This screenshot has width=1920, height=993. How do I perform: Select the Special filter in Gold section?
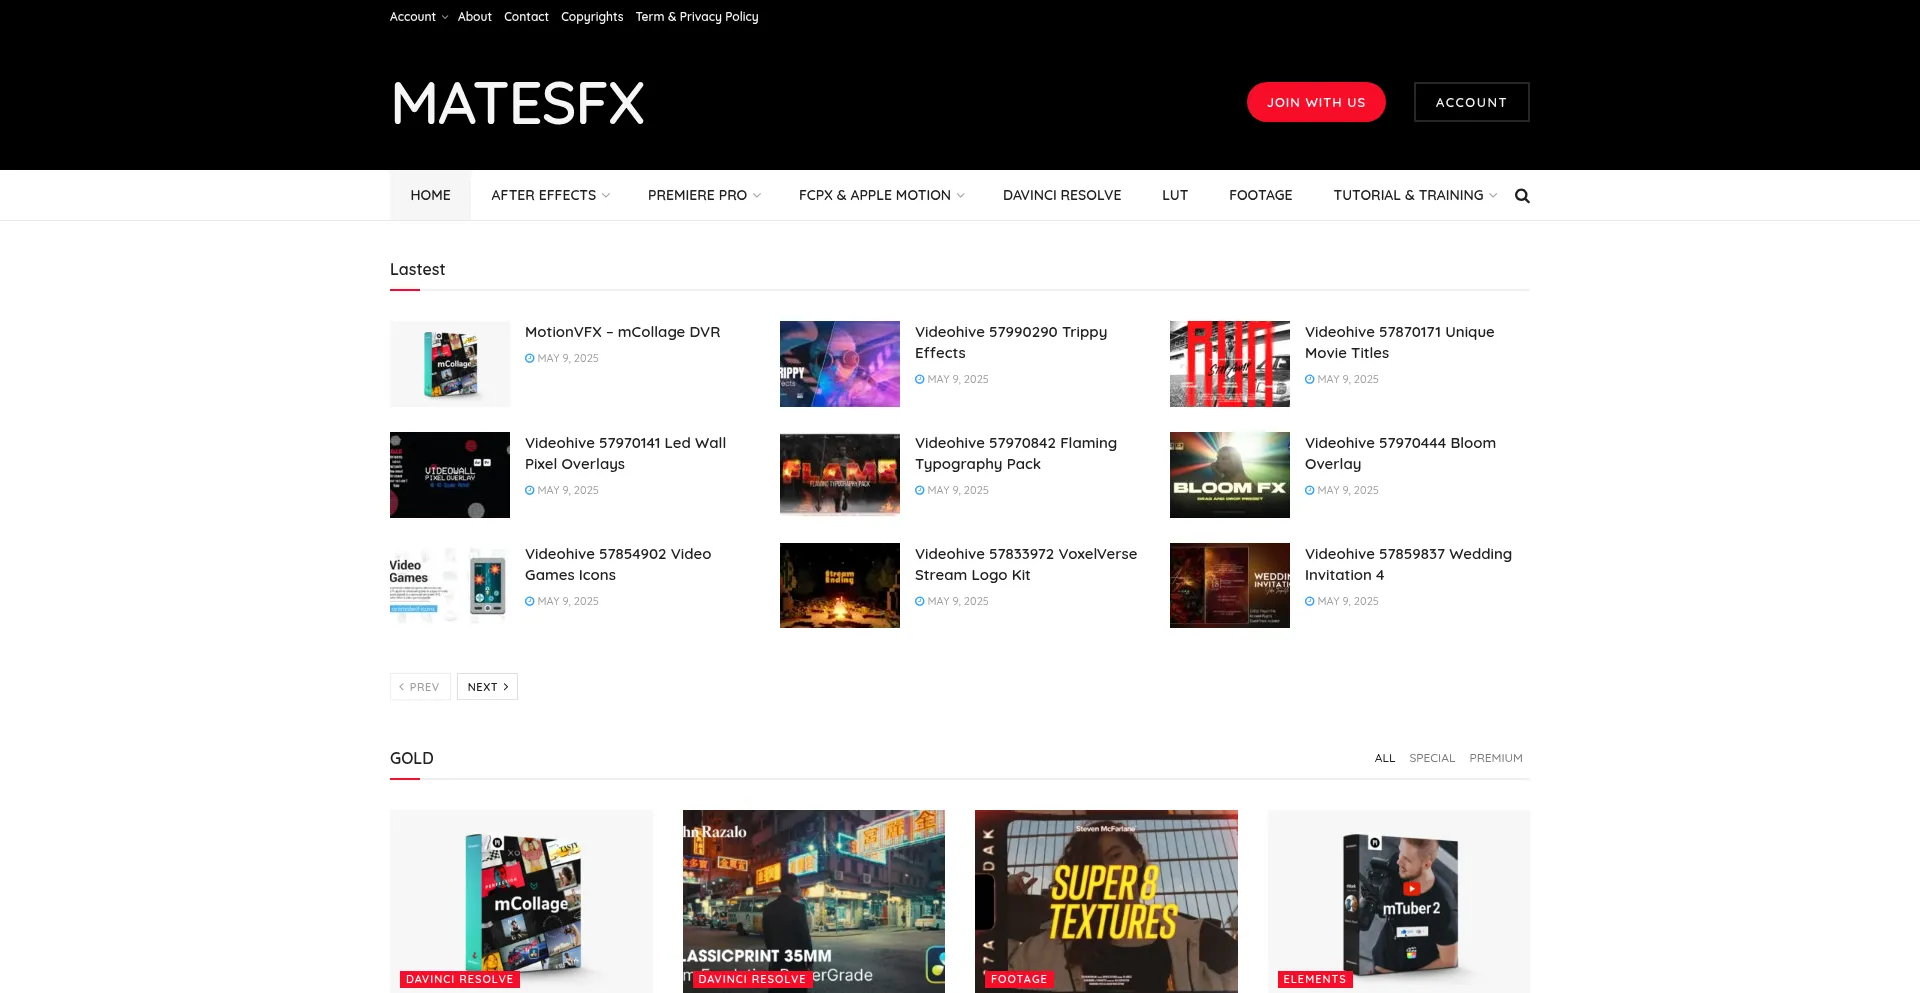click(x=1431, y=758)
